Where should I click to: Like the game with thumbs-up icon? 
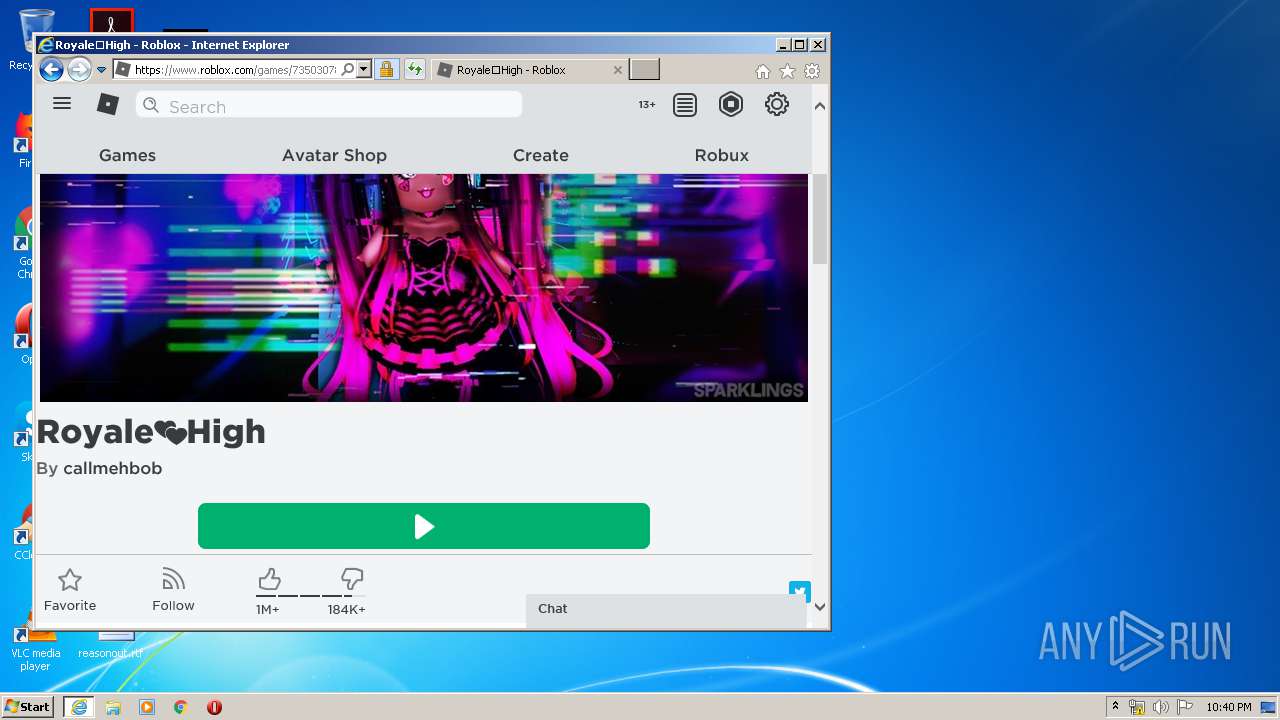(x=269, y=579)
